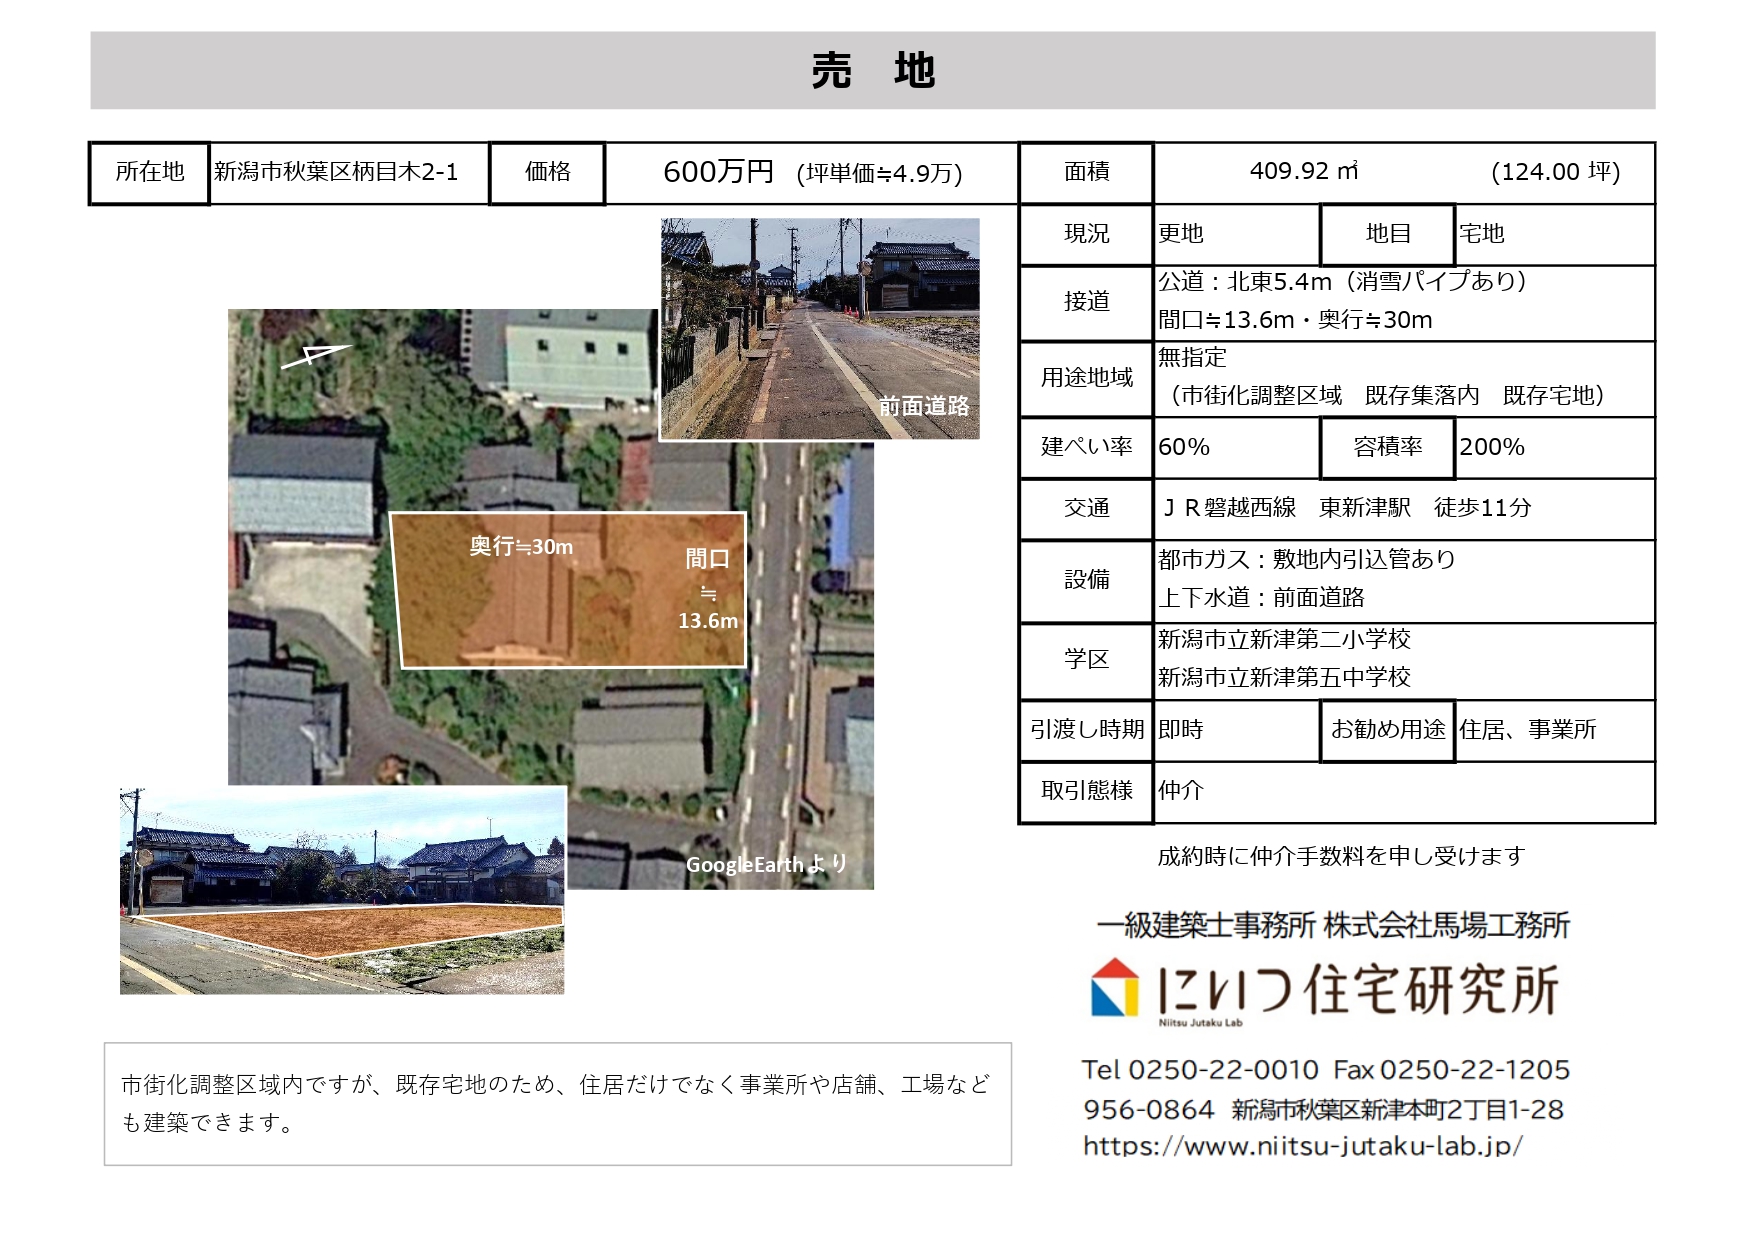
Task: Click the Niitsu Jutaku Lab house logo icon
Action: [x=1115, y=987]
